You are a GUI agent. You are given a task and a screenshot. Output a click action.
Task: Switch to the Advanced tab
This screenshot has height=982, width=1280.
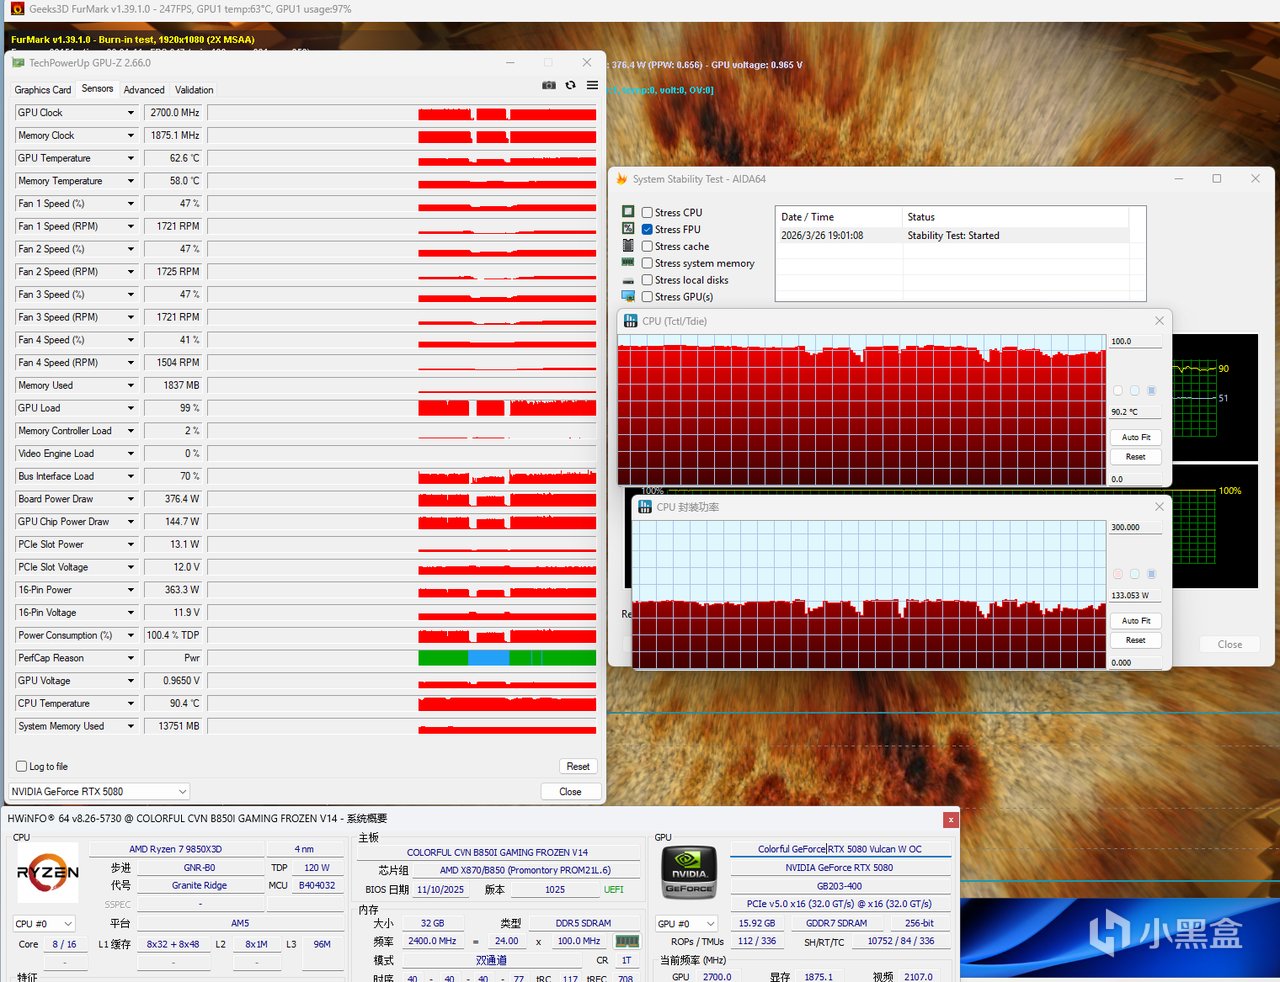tap(144, 90)
